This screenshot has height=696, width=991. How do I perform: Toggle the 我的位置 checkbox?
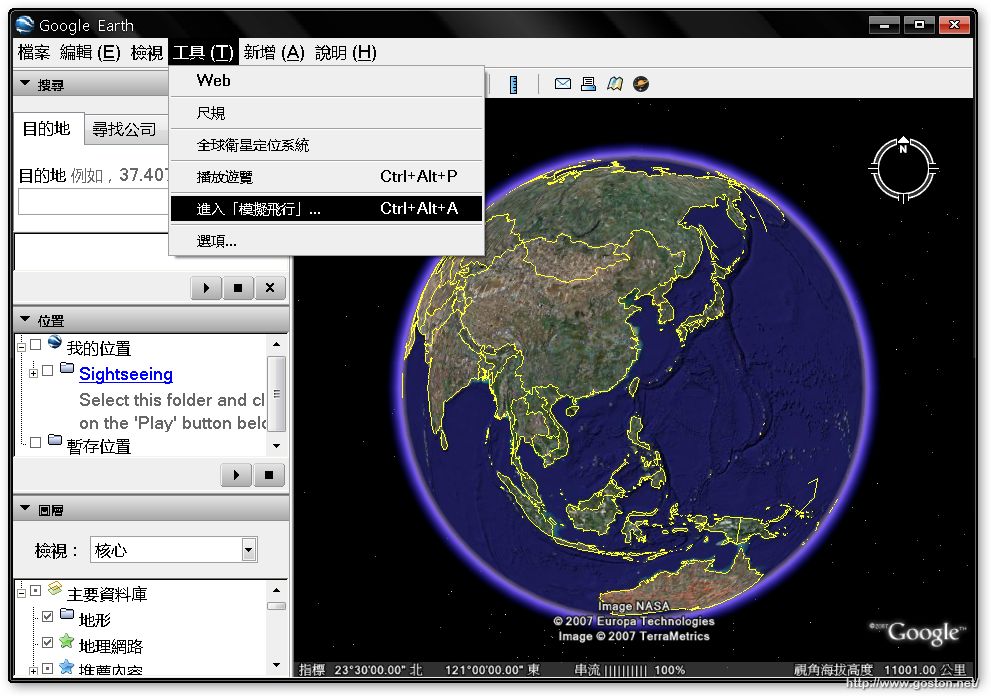(35, 345)
